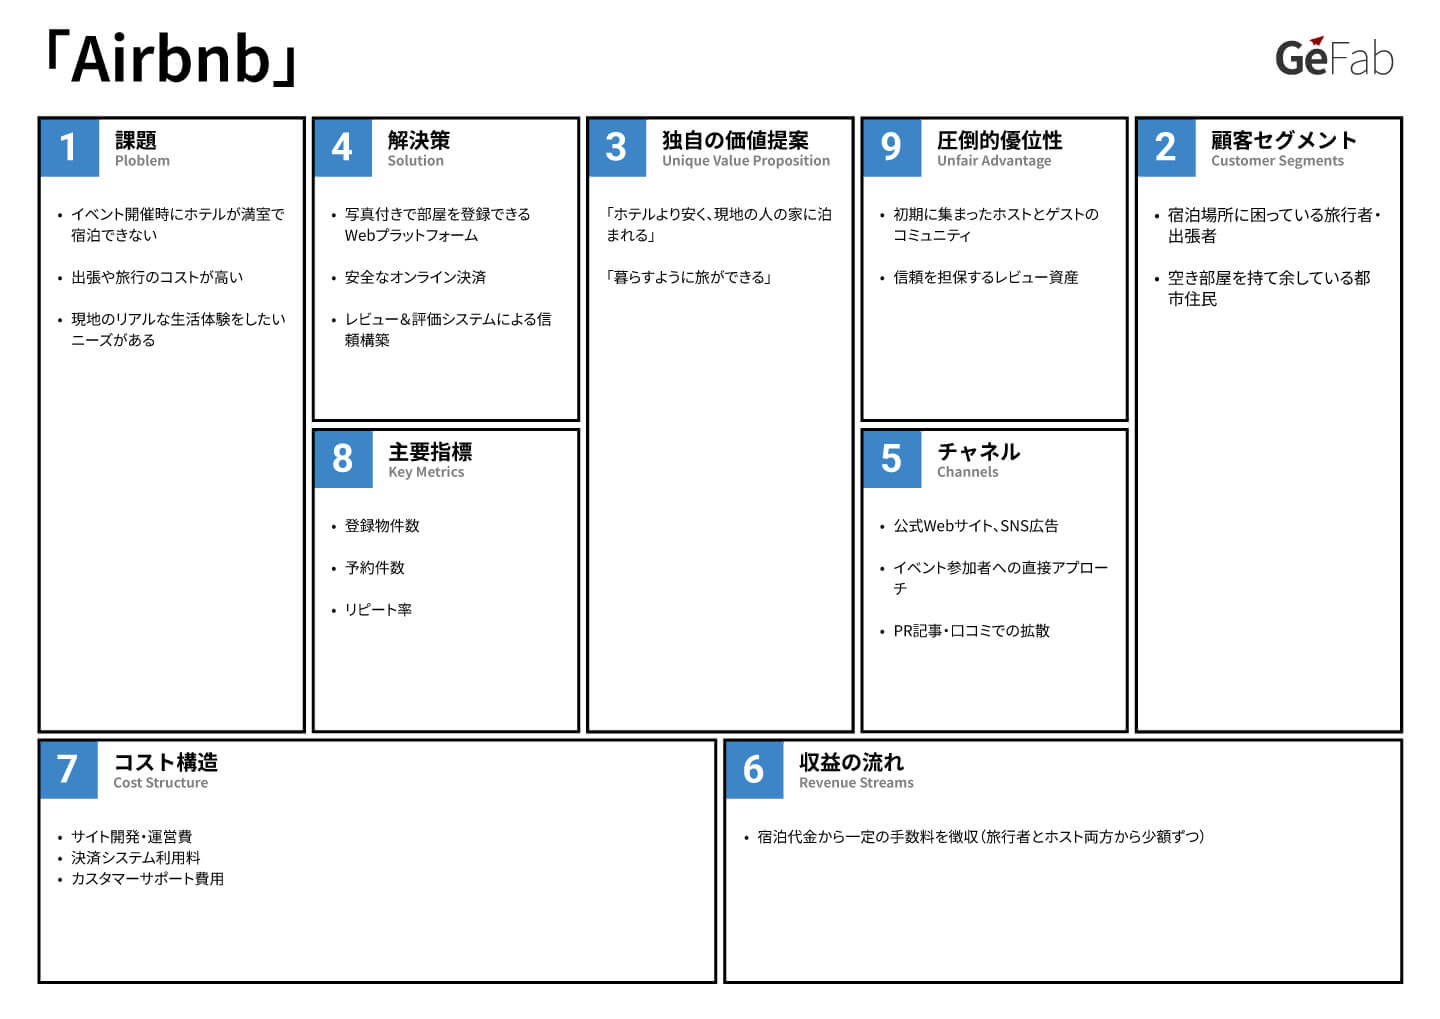Select the blue "2" badge of 顧客セグメント
This screenshot has width=1440, height=1019.
(1165, 148)
